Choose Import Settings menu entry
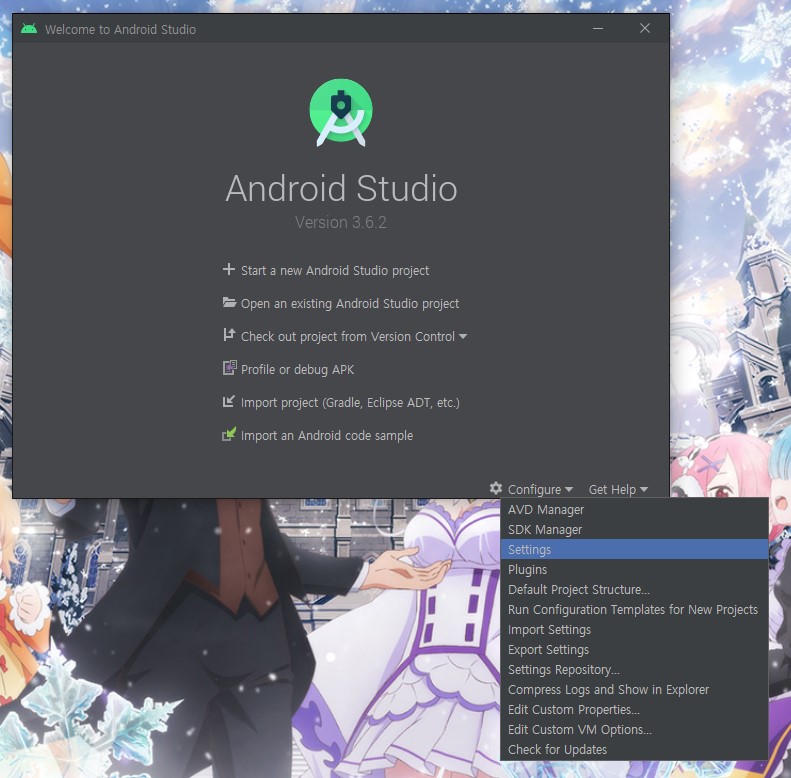The height and width of the screenshot is (778, 791). pos(634,630)
